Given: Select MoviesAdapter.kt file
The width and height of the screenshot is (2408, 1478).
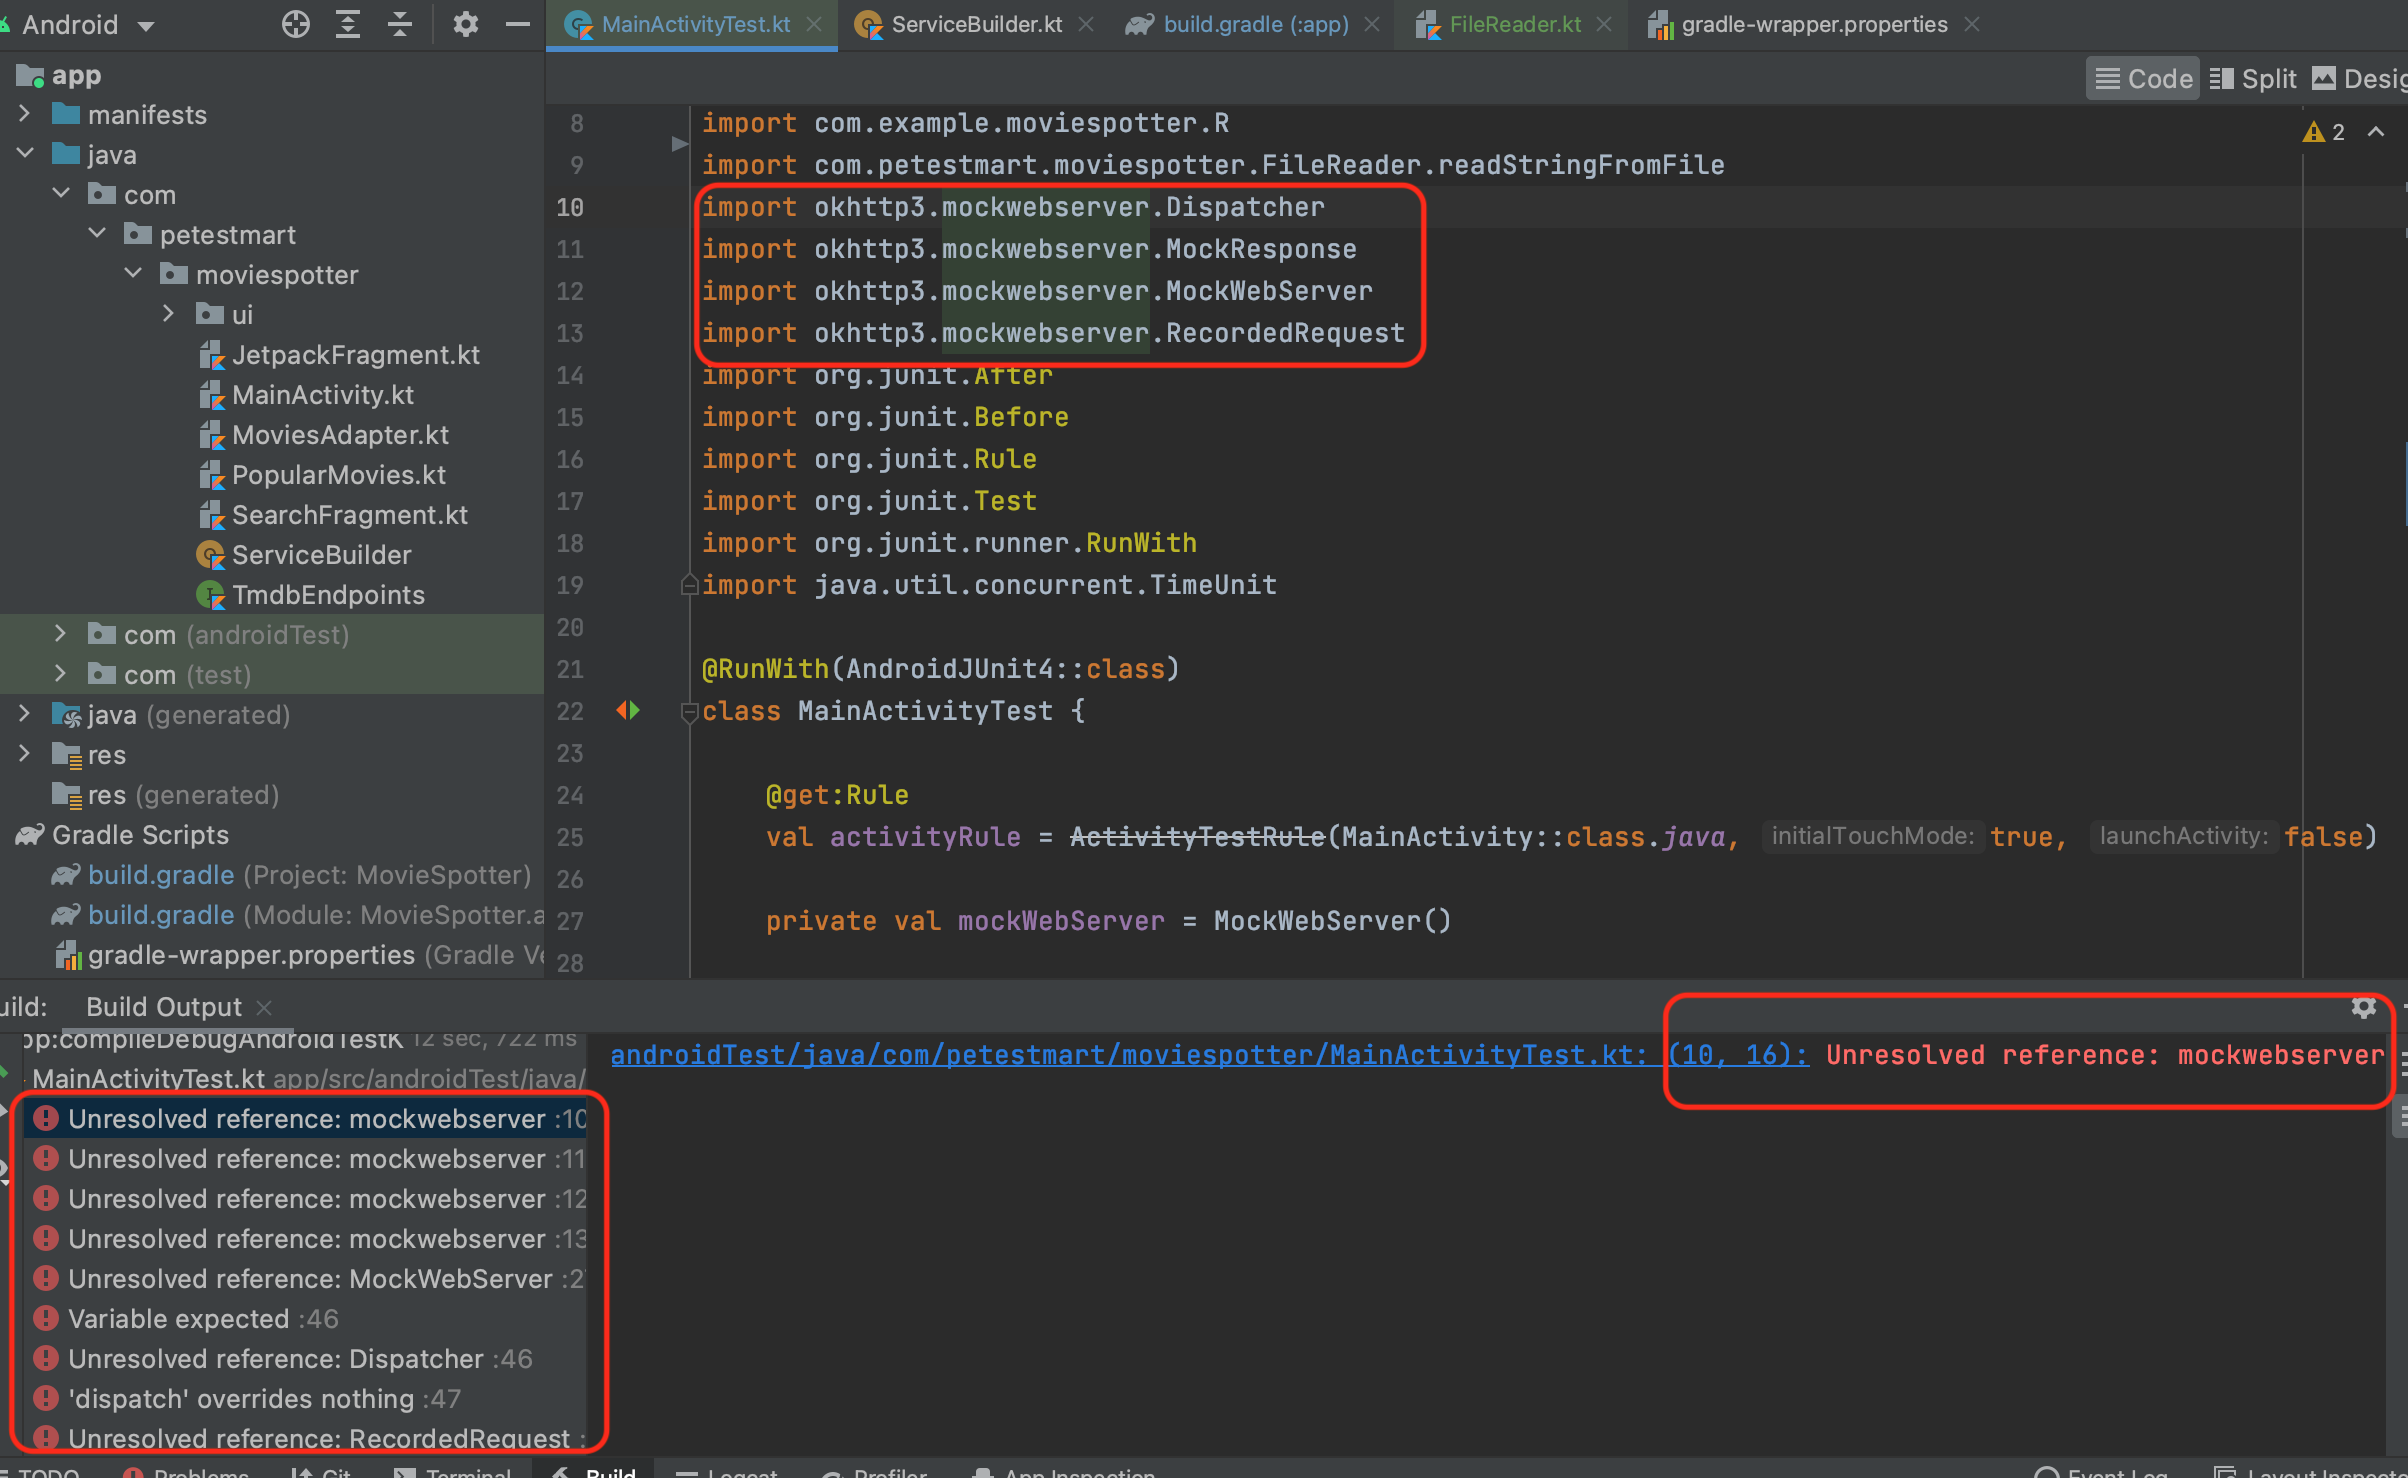Looking at the screenshot, I should point(324,435).
